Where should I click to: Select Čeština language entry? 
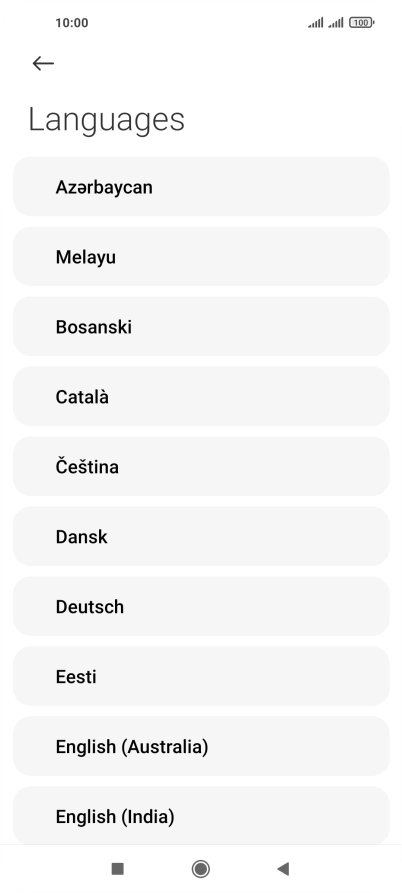pos(201,466)
